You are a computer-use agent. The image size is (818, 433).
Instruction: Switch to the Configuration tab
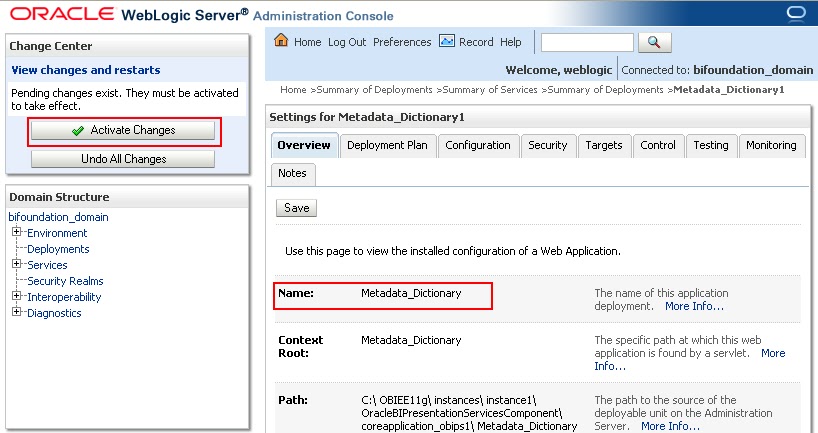pyautogui.click(x=478, y=146)
